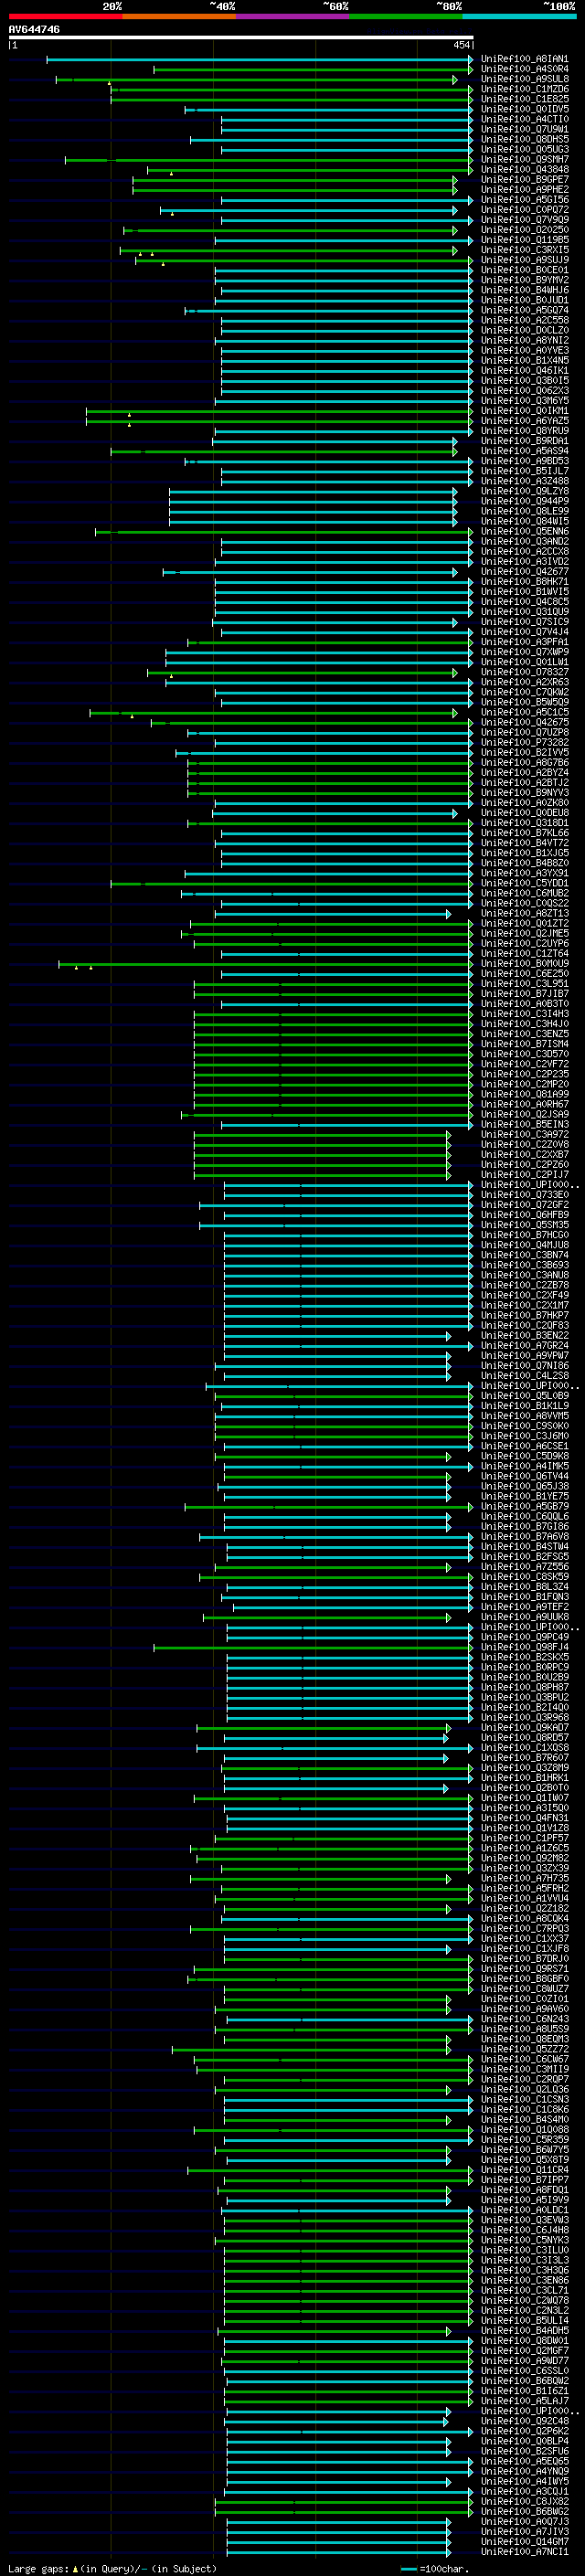Open hit UniRef100_Q4C8C5
Viewport: 585px width, 2576px height.
[524, 601]
